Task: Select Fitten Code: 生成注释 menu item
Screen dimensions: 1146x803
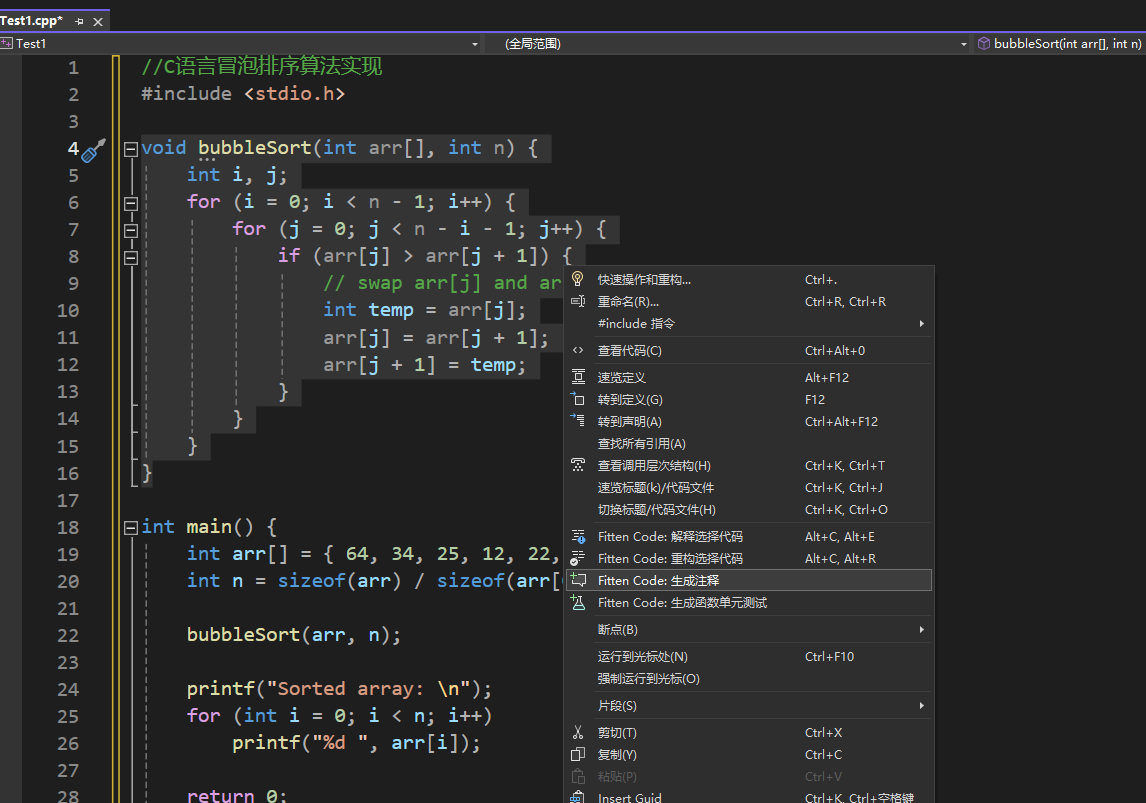Action: coord(658,581)
